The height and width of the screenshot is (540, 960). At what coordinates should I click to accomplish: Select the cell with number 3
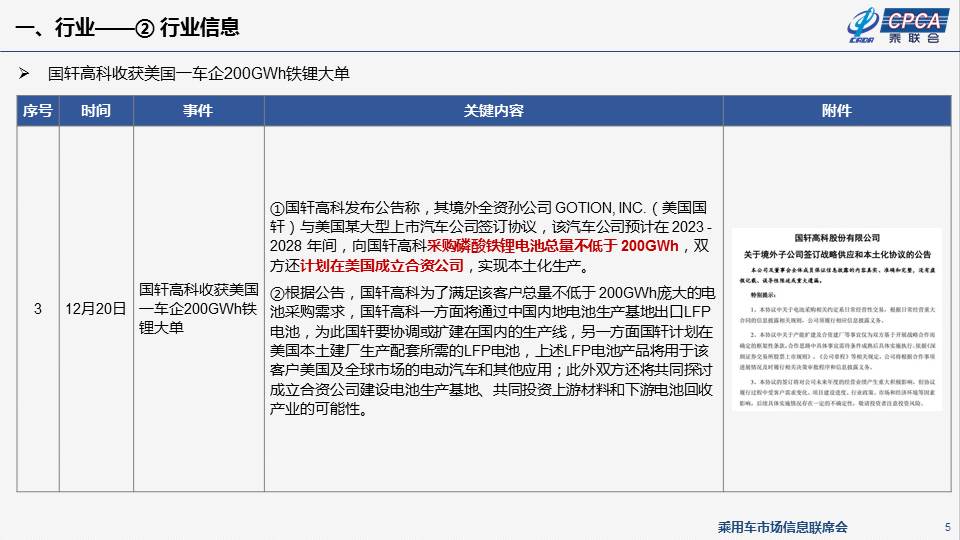[x=38, y=309]
